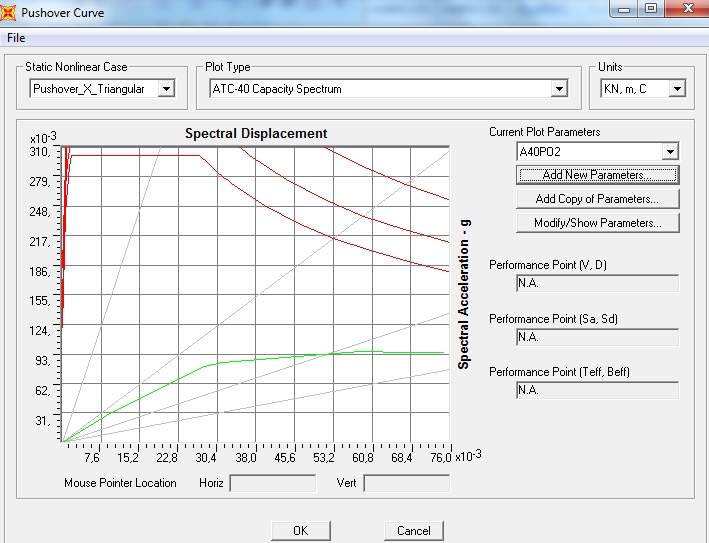Viewport: 709px width, 543px height.
Task: Click the 310, vertical axis label
Action: tap(40, 152)
